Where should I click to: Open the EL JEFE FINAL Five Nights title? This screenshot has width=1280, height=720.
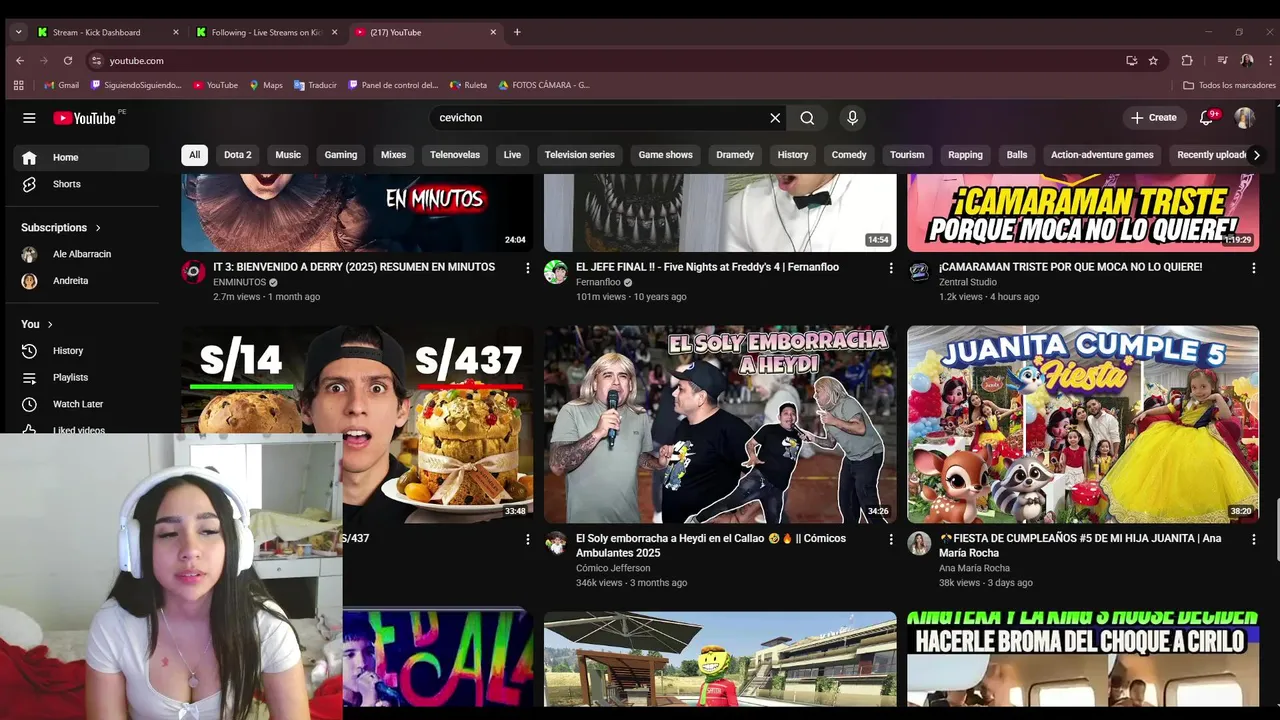tap(707, 267)
